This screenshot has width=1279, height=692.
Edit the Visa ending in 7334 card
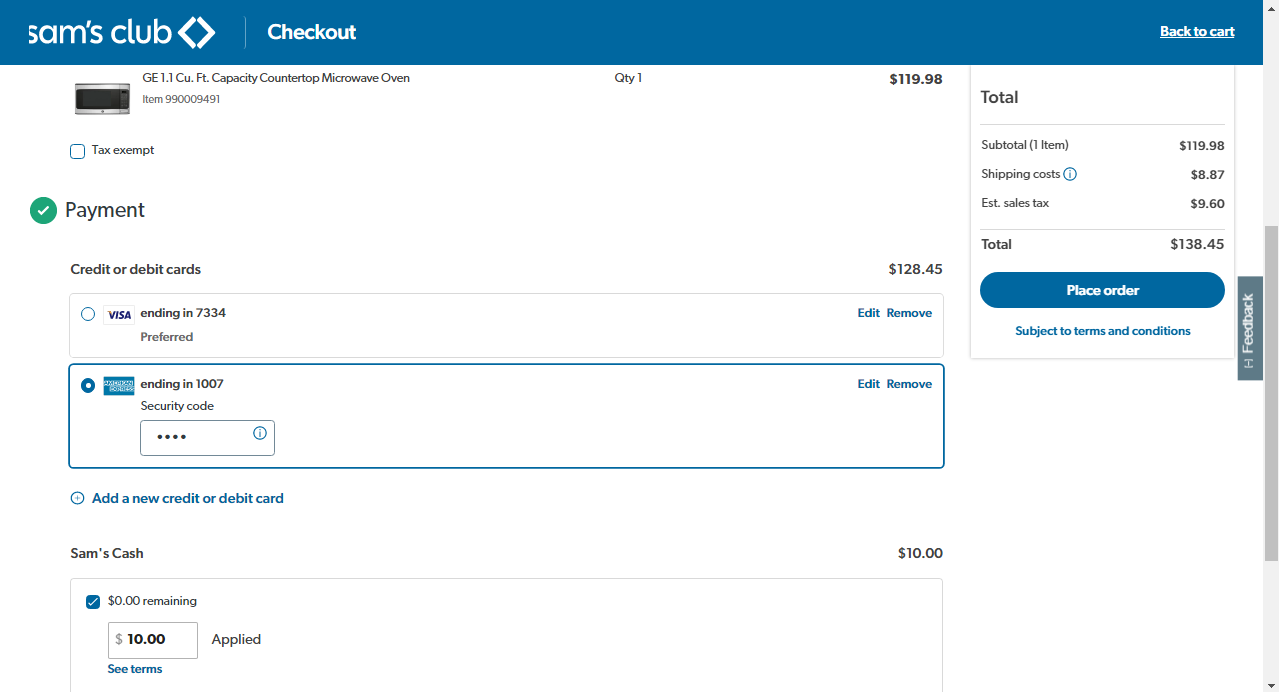[868, 313]
